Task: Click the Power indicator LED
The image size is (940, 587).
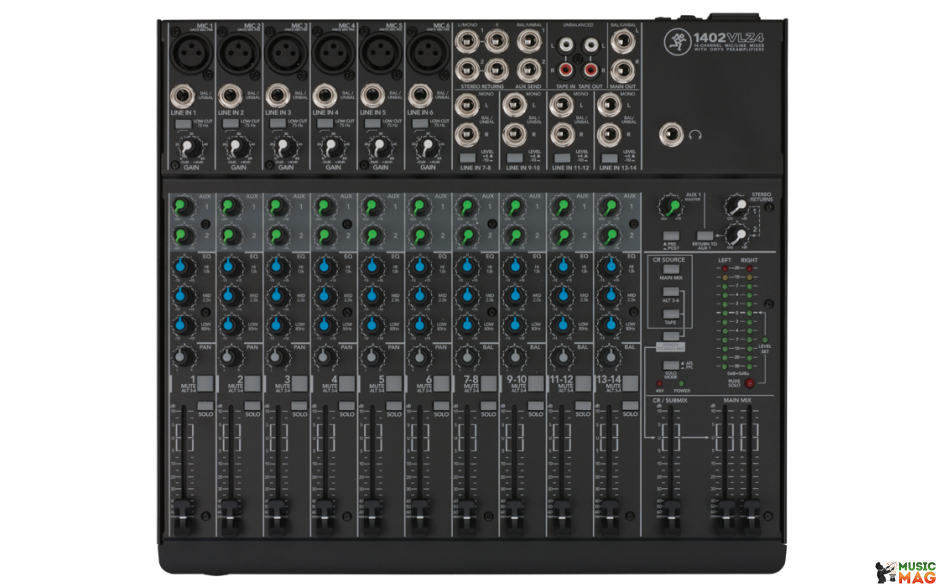Action: pyautogui.click(x=682, y=384)
